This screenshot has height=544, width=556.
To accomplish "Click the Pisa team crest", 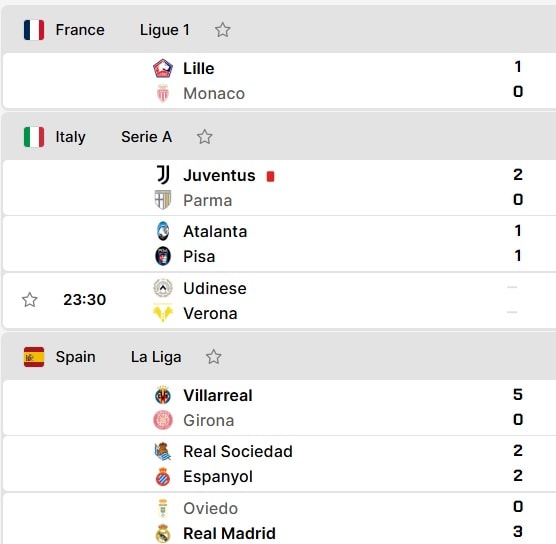I will (x=163, y=256).
